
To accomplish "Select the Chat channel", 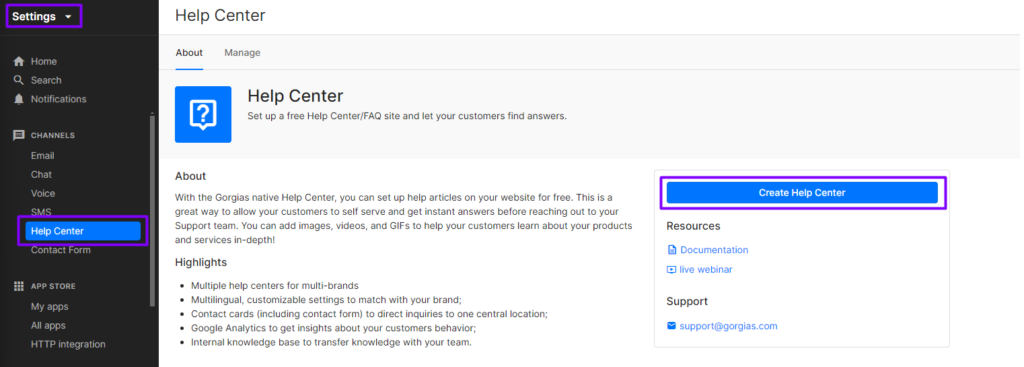I will (41, 175).
